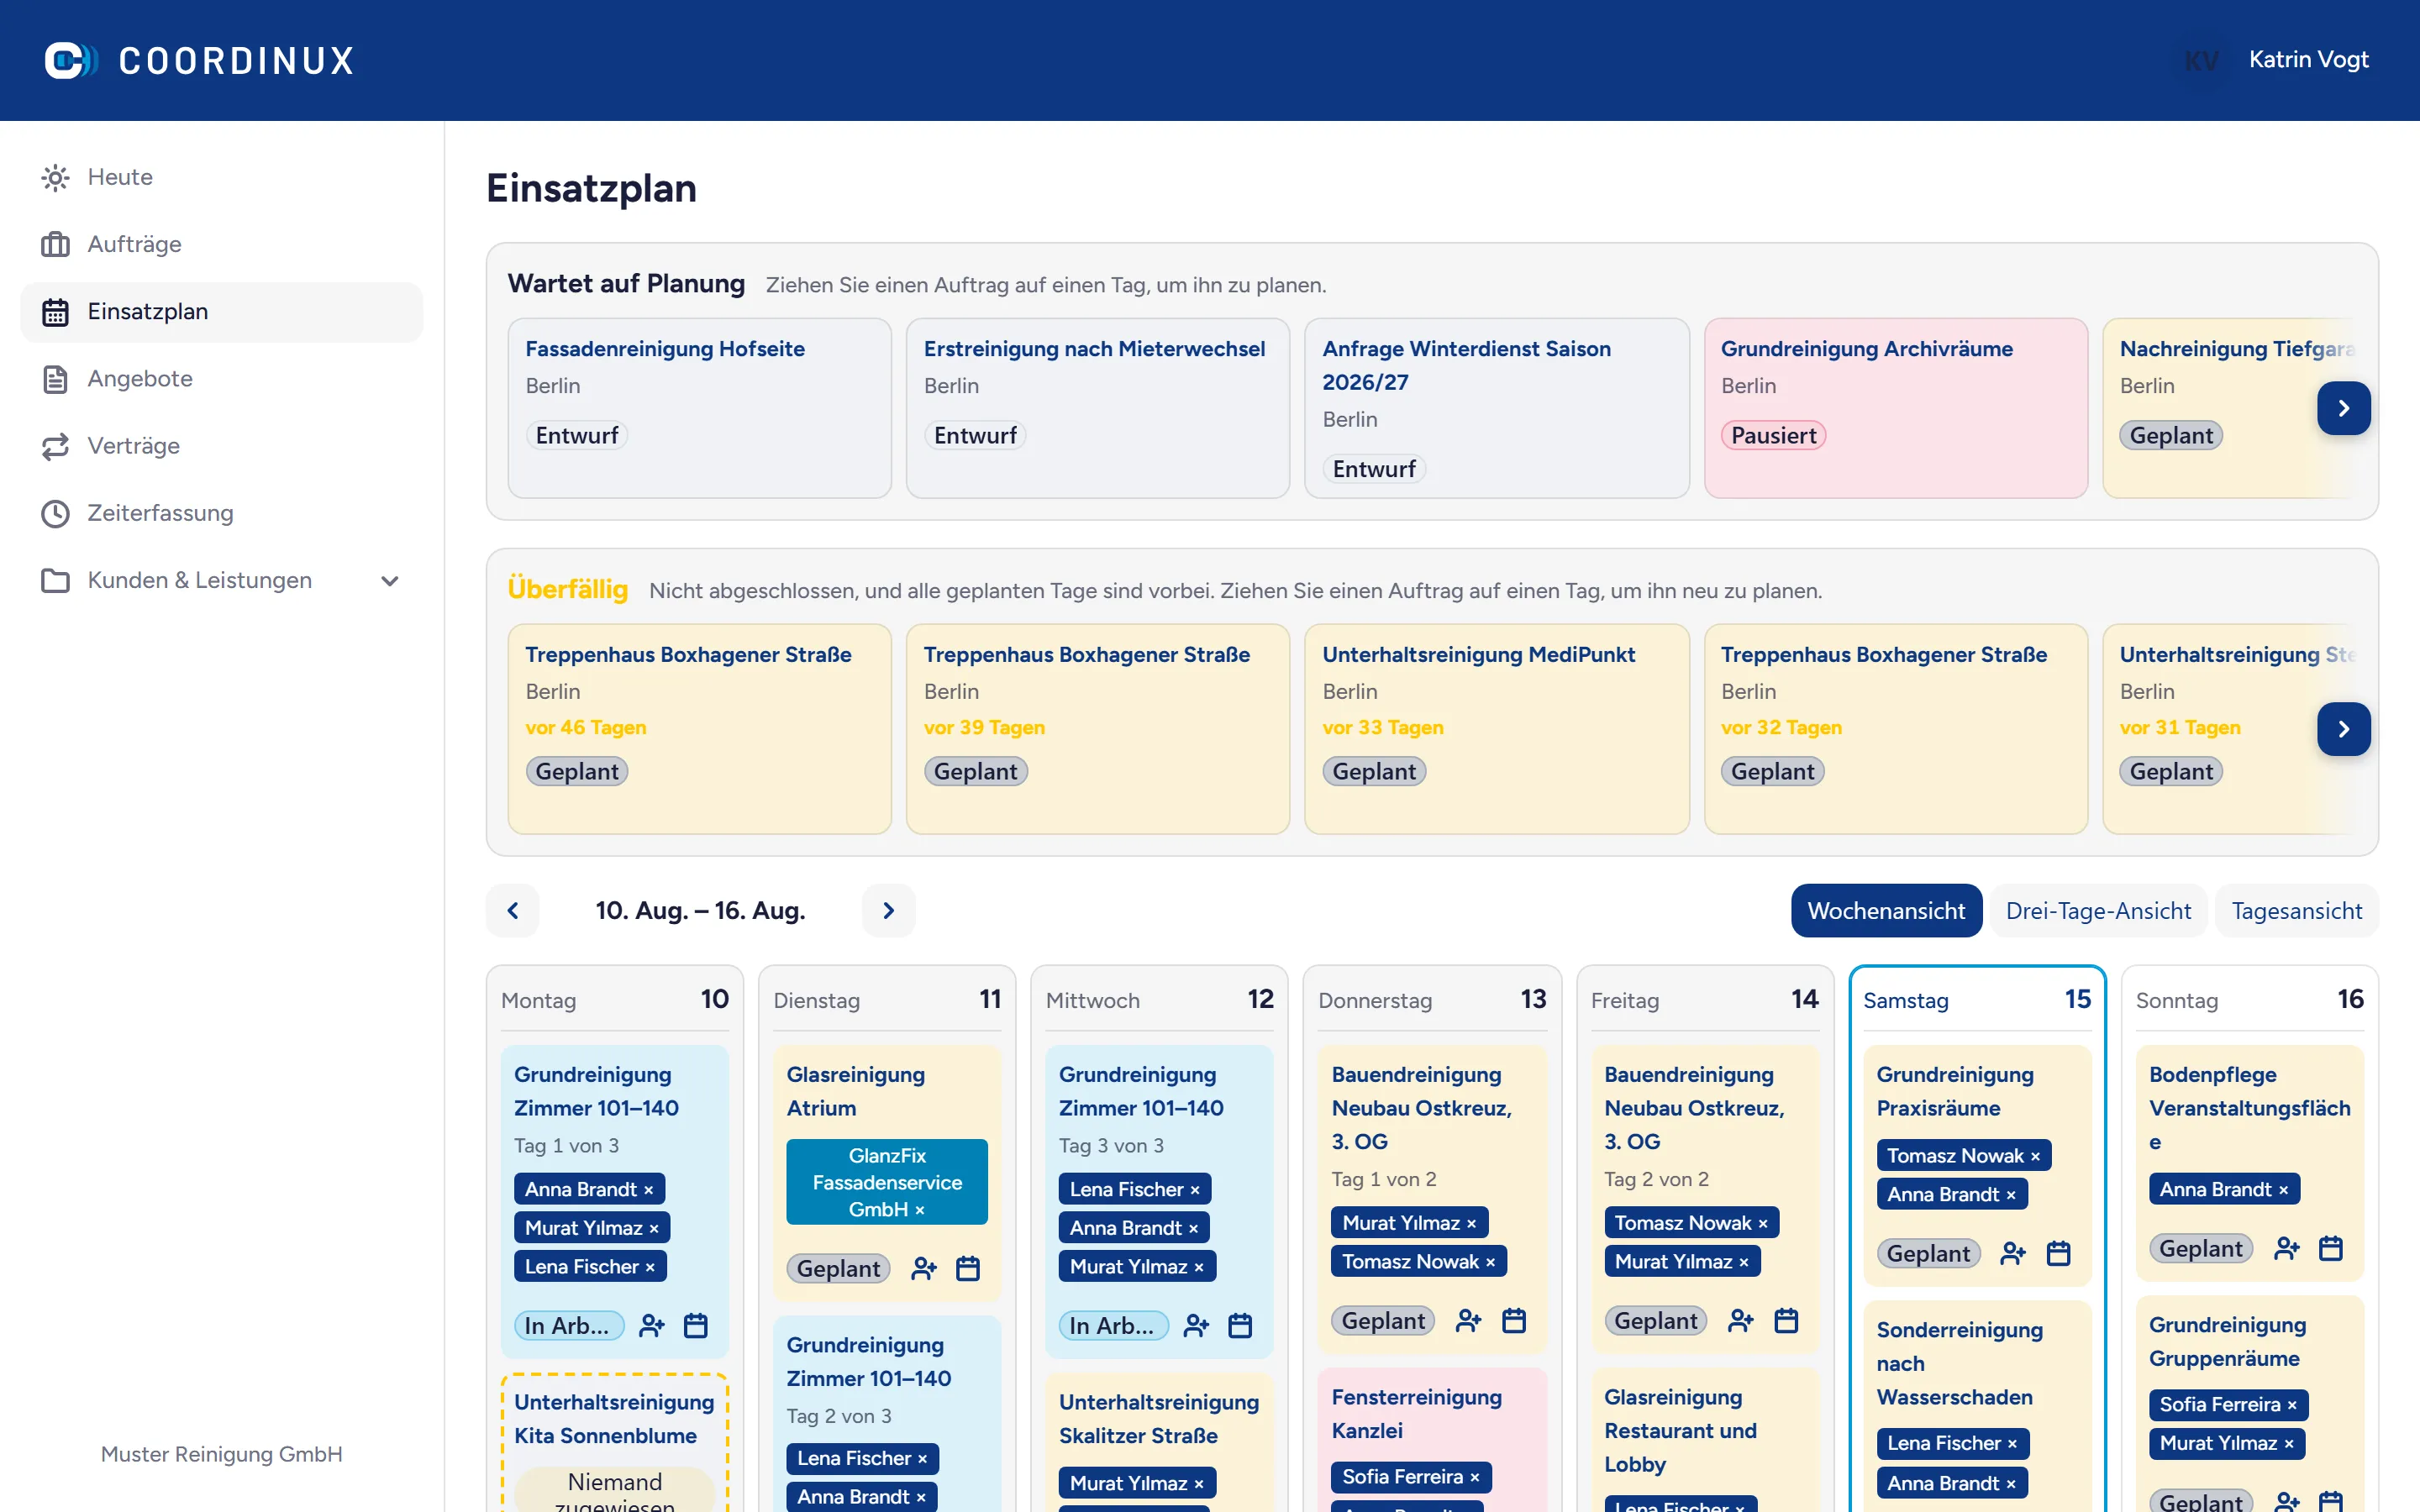
Task: Click the Sonntag 16 day header
Action: point(2250,1000)
